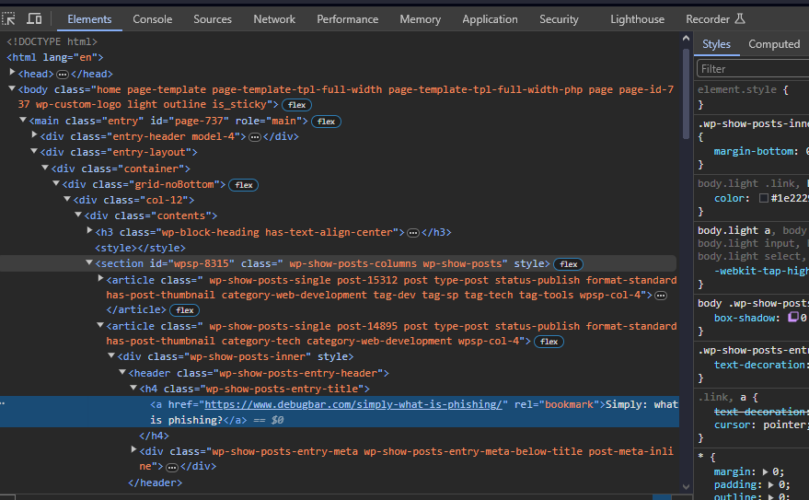Click ellipsis of post-15312 article node
The width and height of the screenshot is (809, 500).
pyautogui.click(x=661, y=296)
